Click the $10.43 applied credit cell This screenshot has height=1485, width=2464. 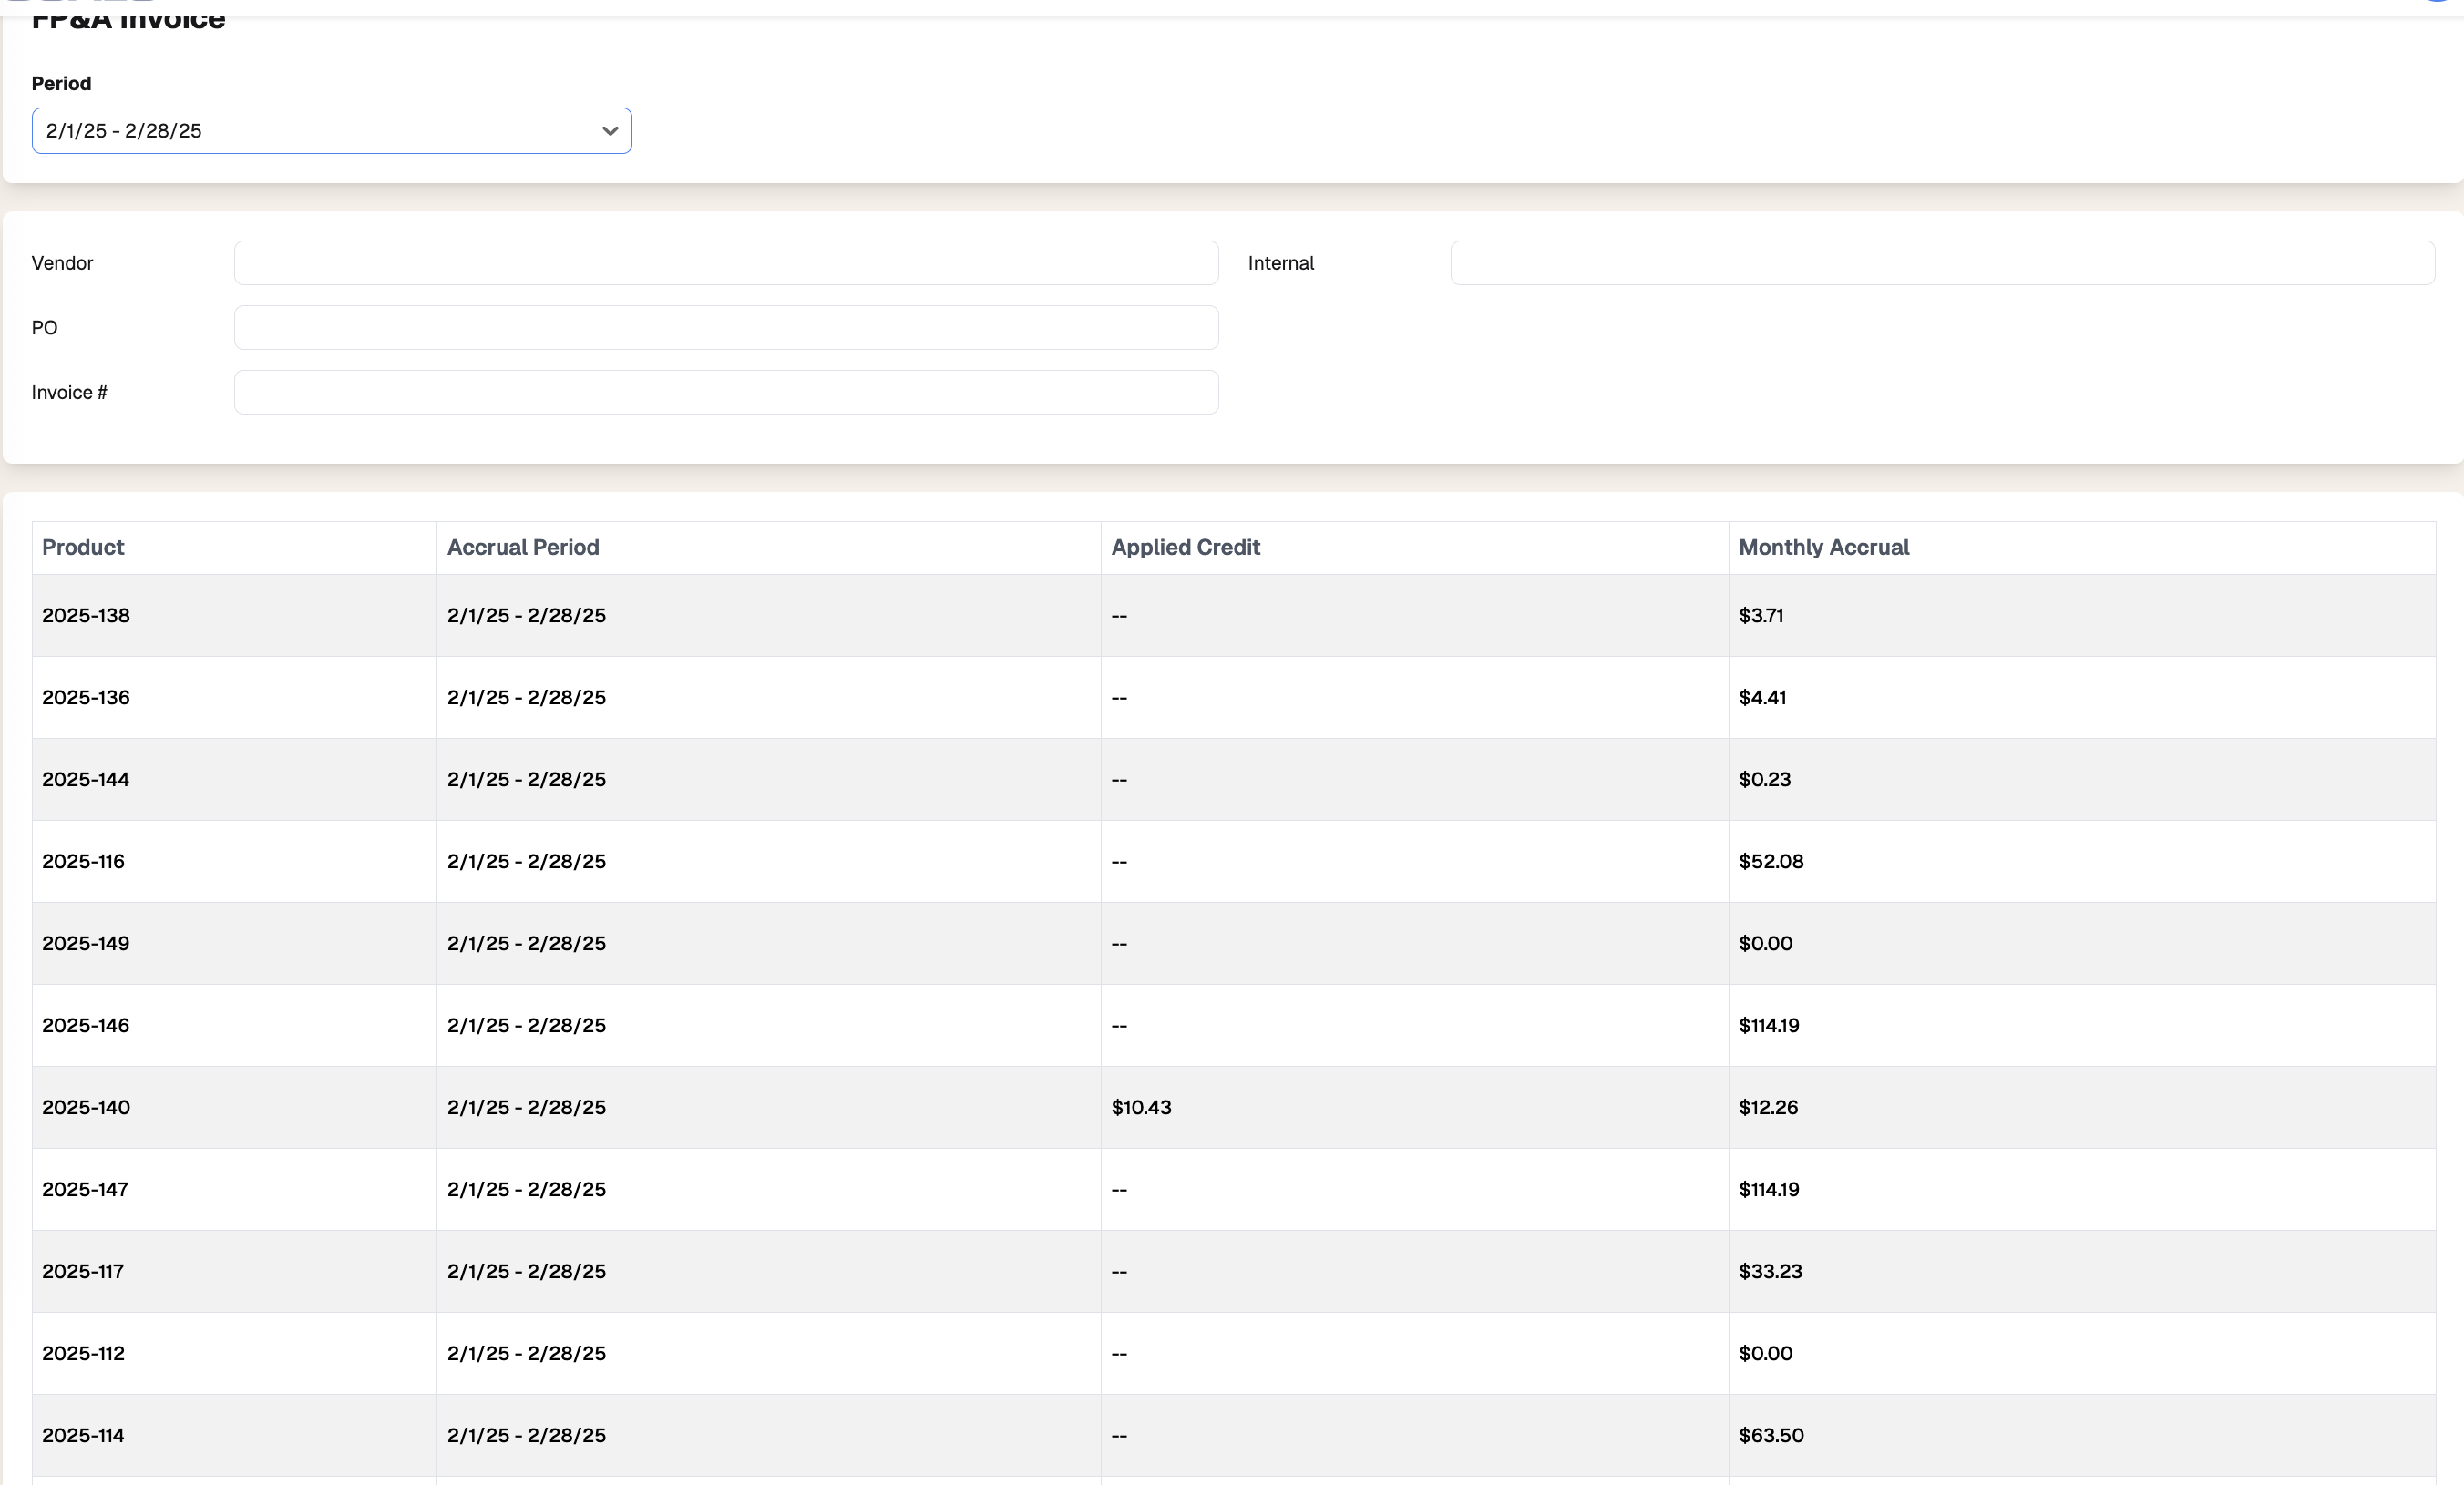coord(1141,1107)
